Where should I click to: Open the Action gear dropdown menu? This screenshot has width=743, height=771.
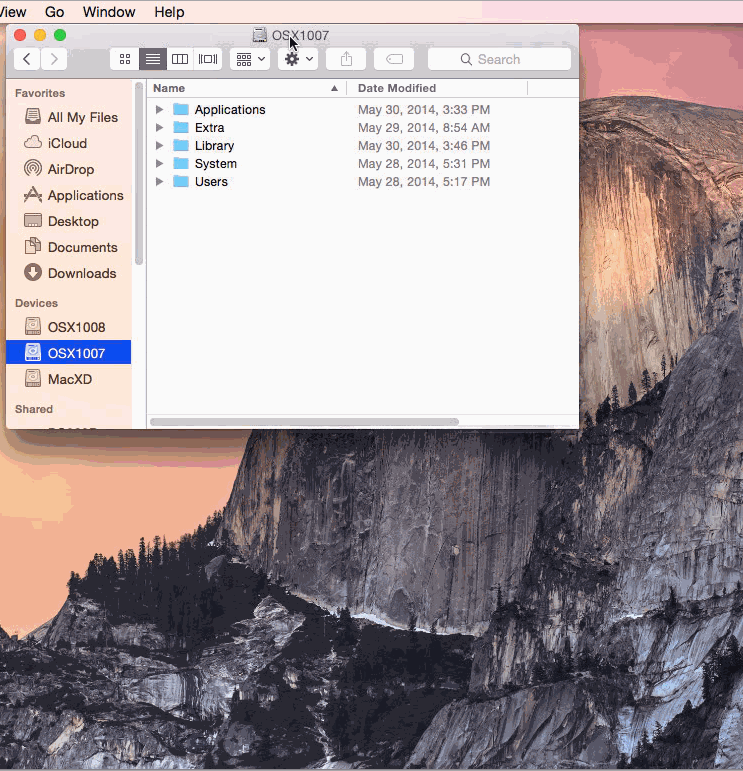297,59
